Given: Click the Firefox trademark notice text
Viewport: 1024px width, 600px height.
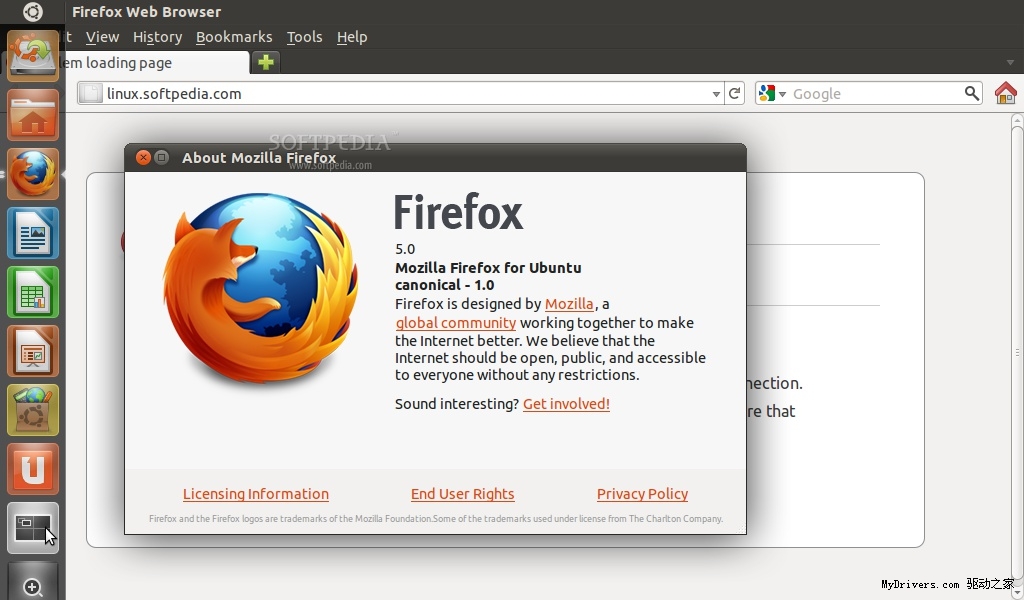Looking at the screenshot, I should pyautogui.click(x=436, y=518).
